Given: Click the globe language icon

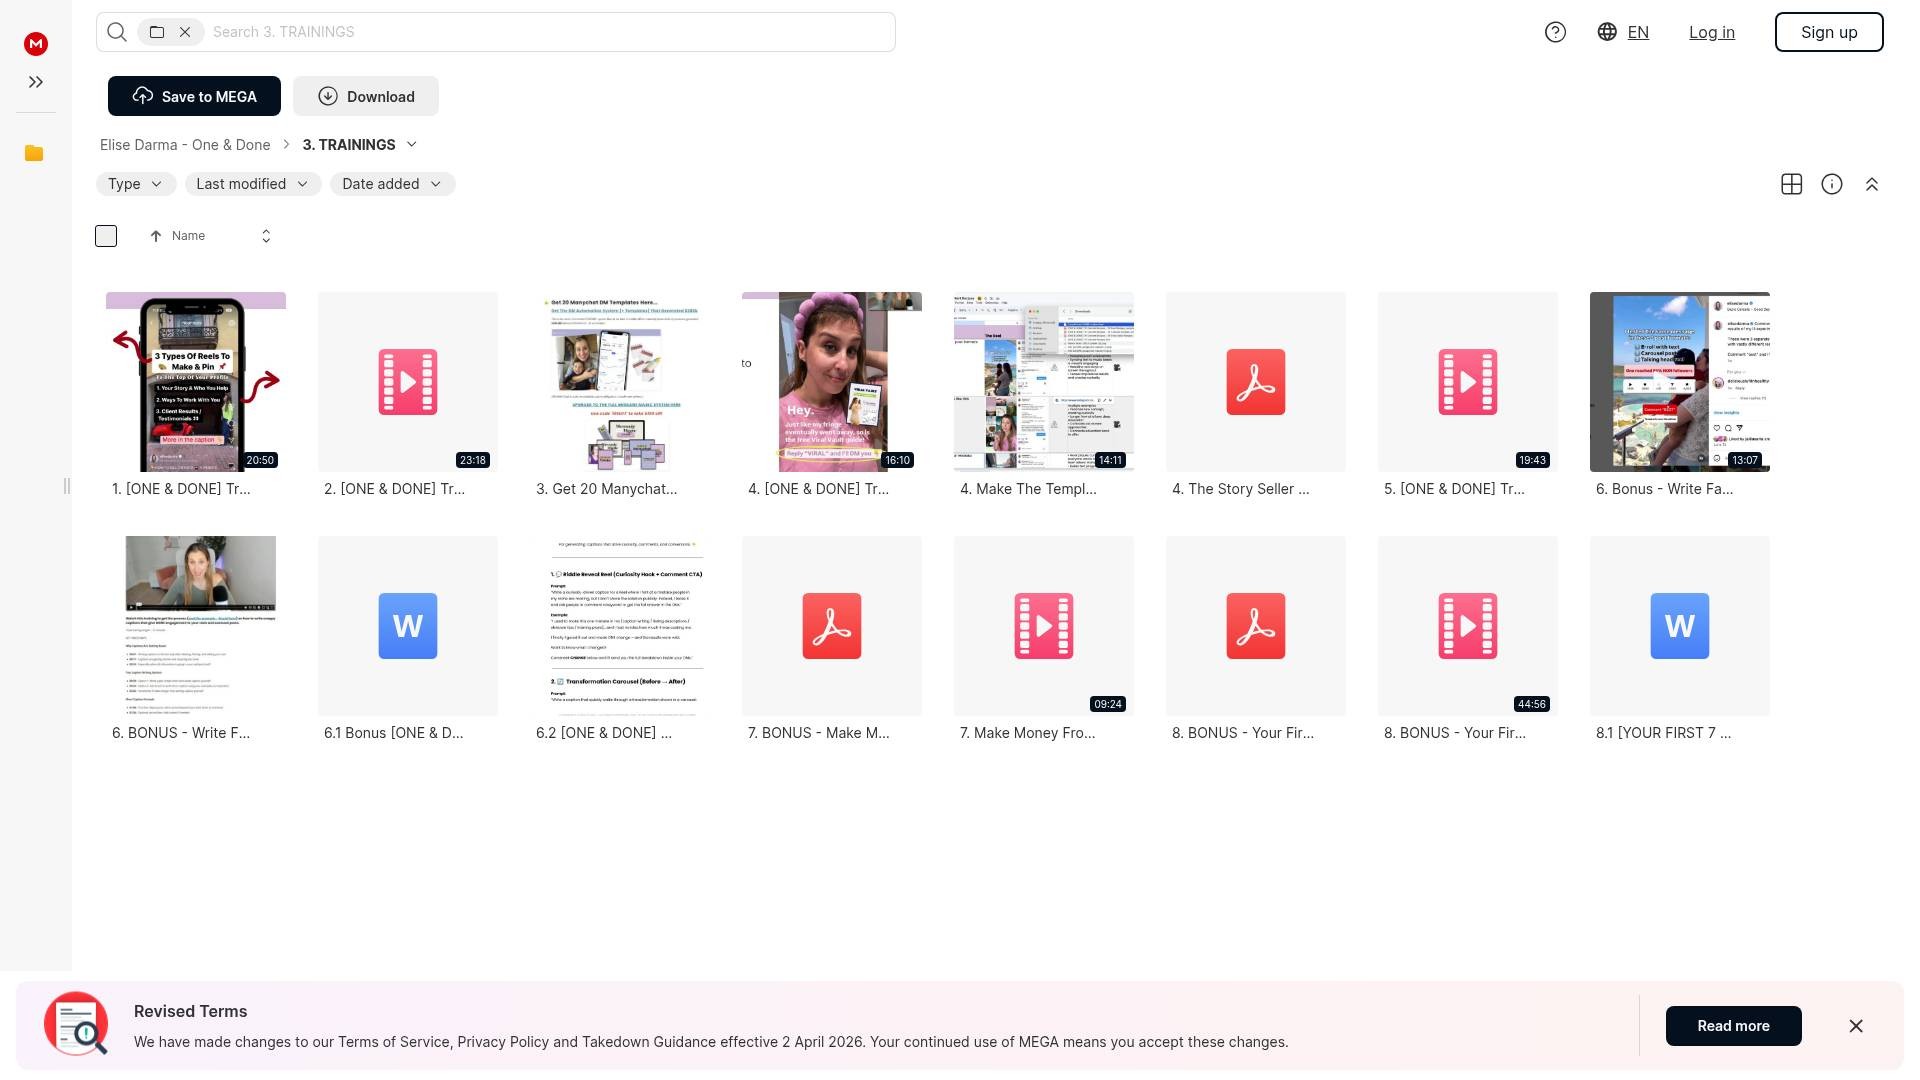Looking at the screenshot, I should (x=1607, y=32).
